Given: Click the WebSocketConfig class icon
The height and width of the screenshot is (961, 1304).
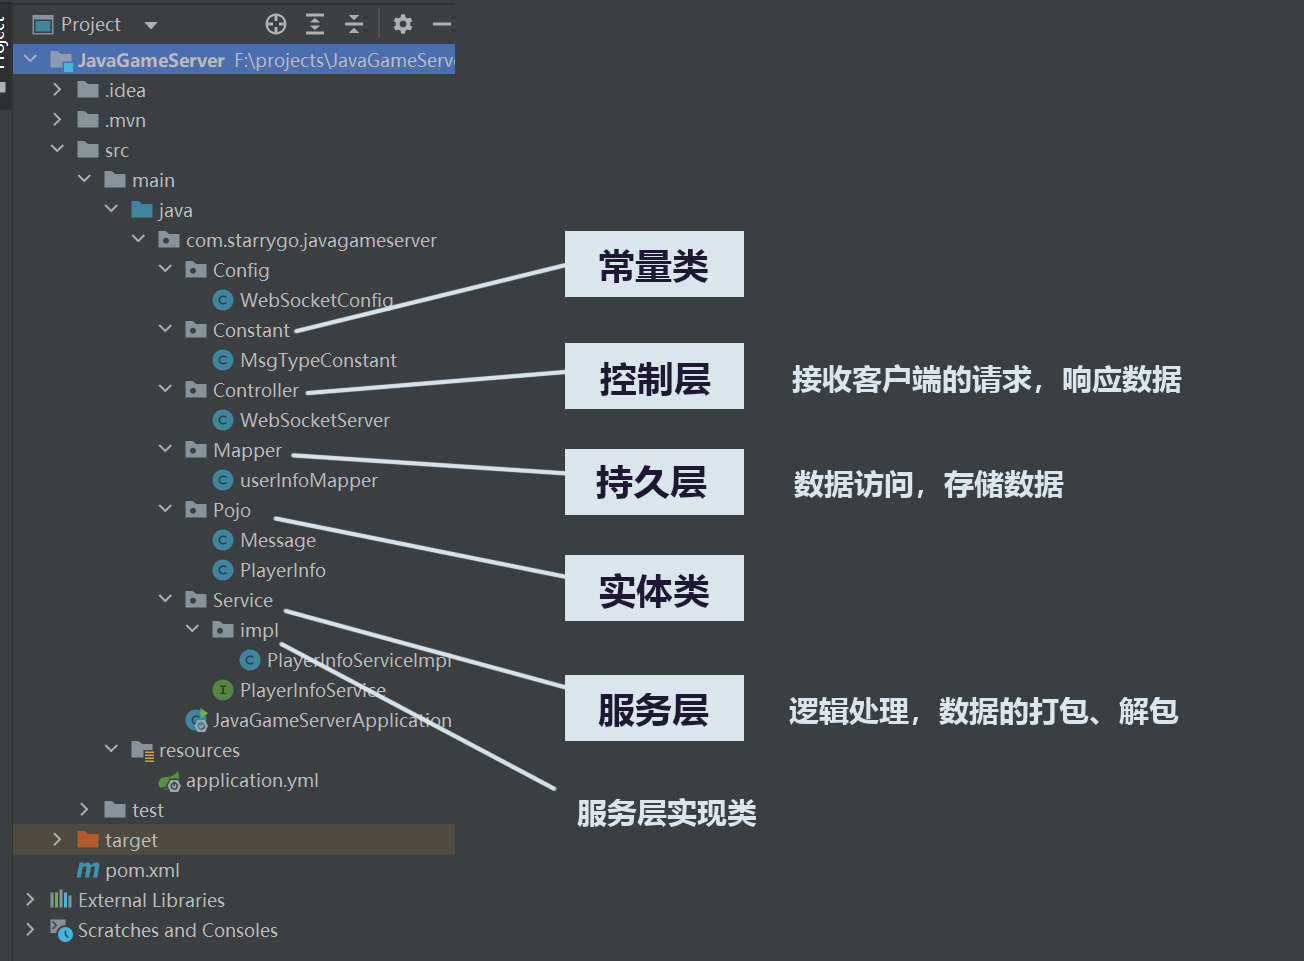Looking at the screenshot, I should pyautogui.click(x=222, y=300).
